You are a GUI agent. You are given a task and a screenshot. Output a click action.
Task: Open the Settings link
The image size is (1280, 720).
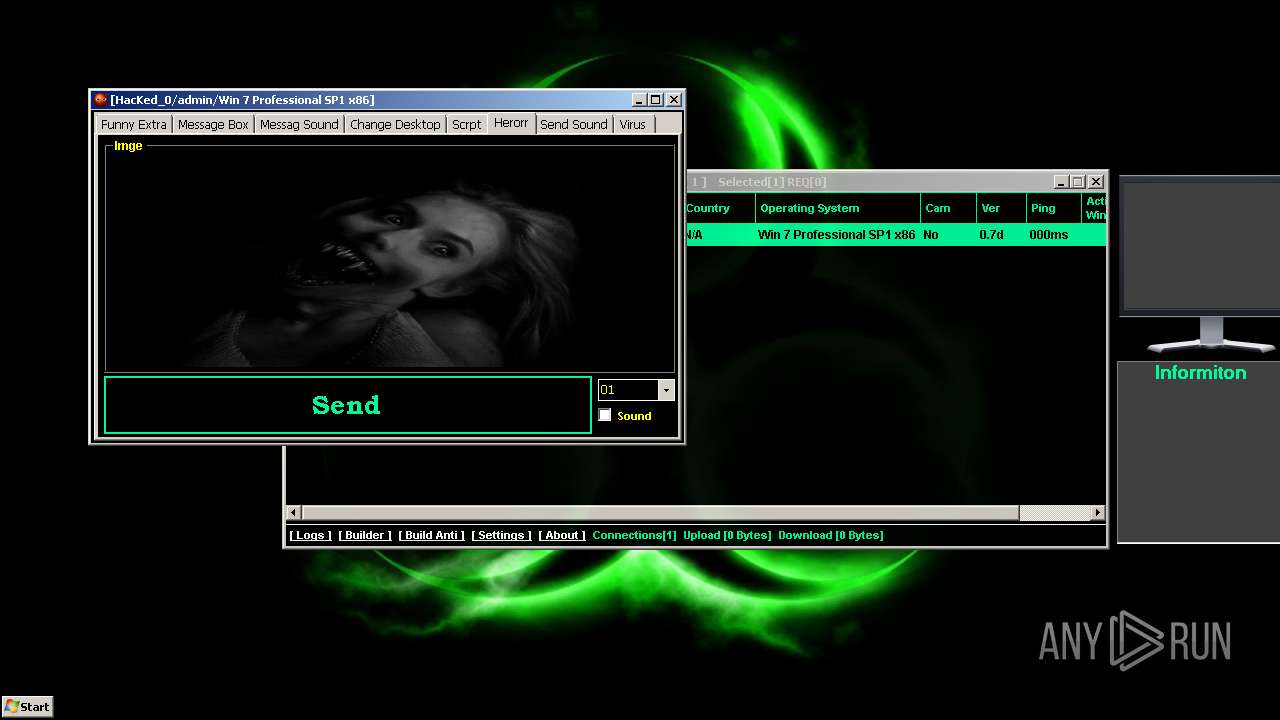coord(501,535)
